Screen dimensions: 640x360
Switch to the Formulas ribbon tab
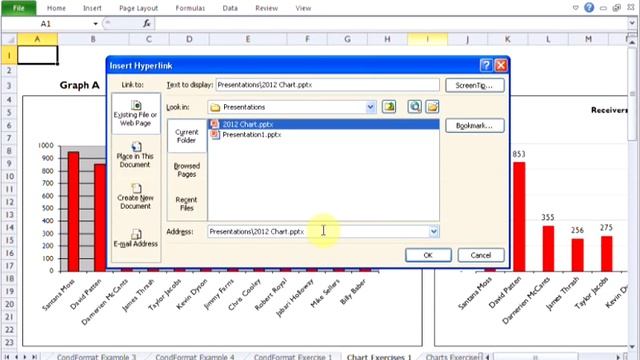point(190,8)
